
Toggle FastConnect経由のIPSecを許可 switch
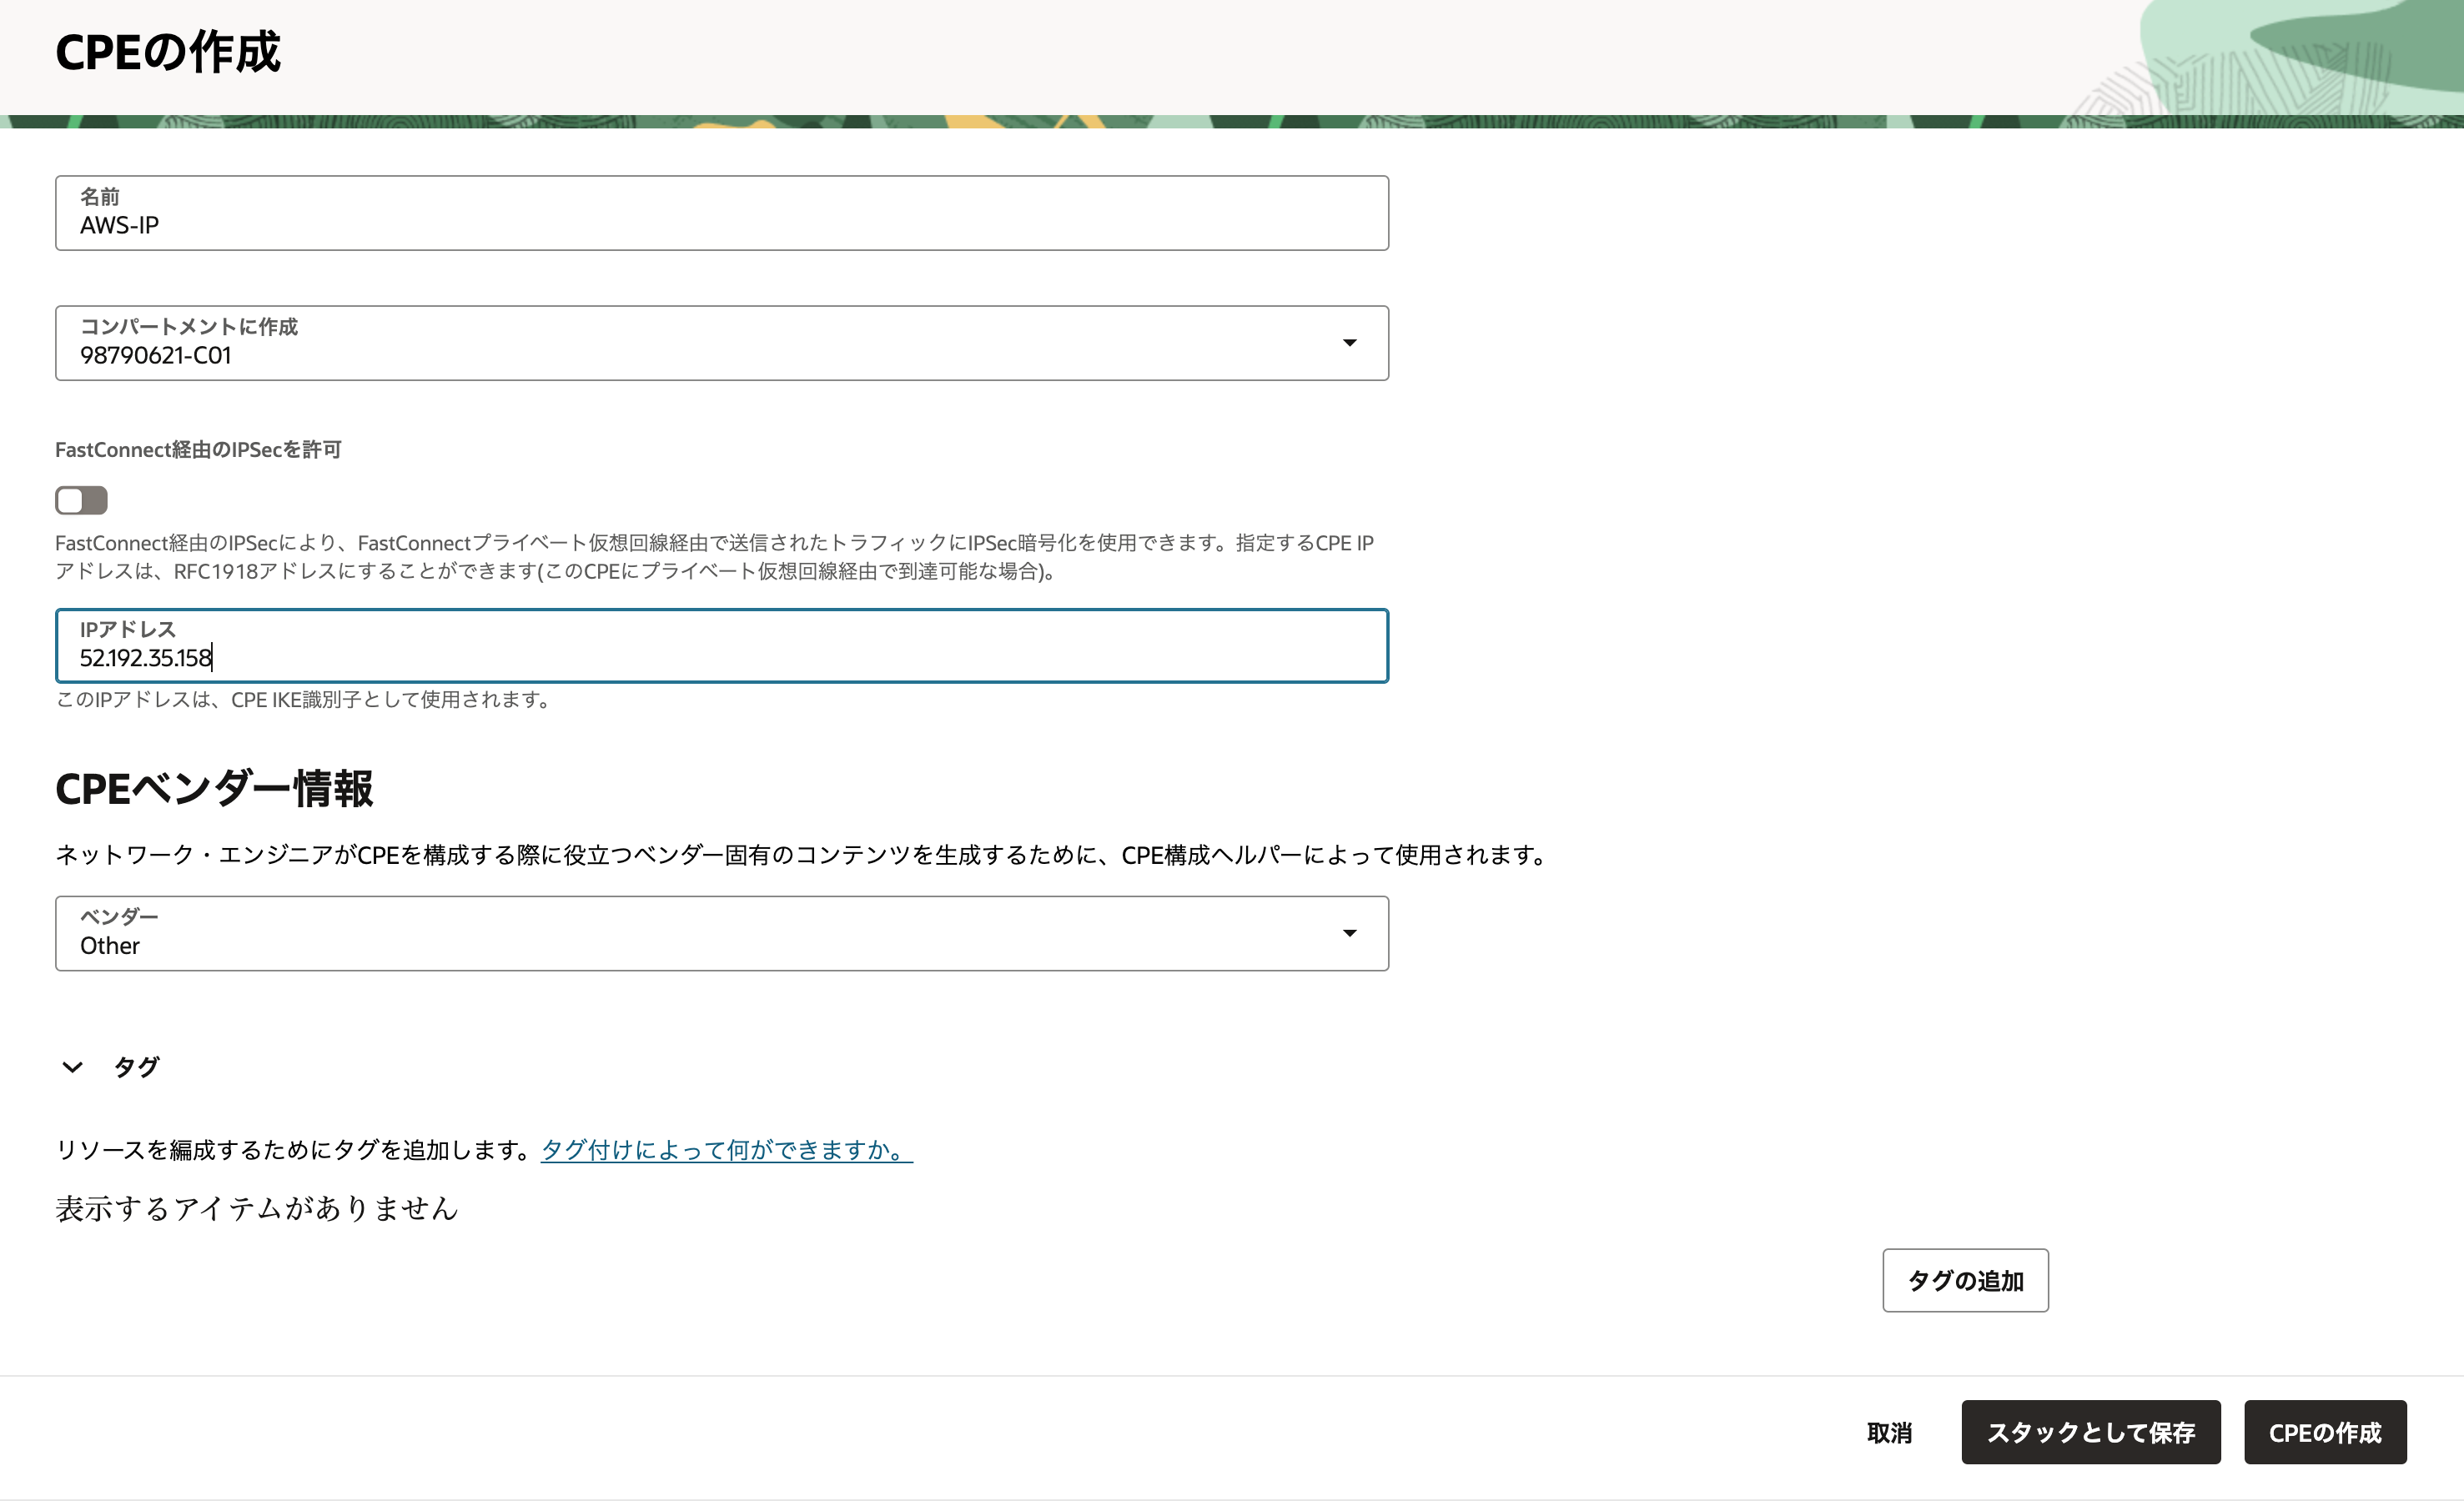[81, 500]
